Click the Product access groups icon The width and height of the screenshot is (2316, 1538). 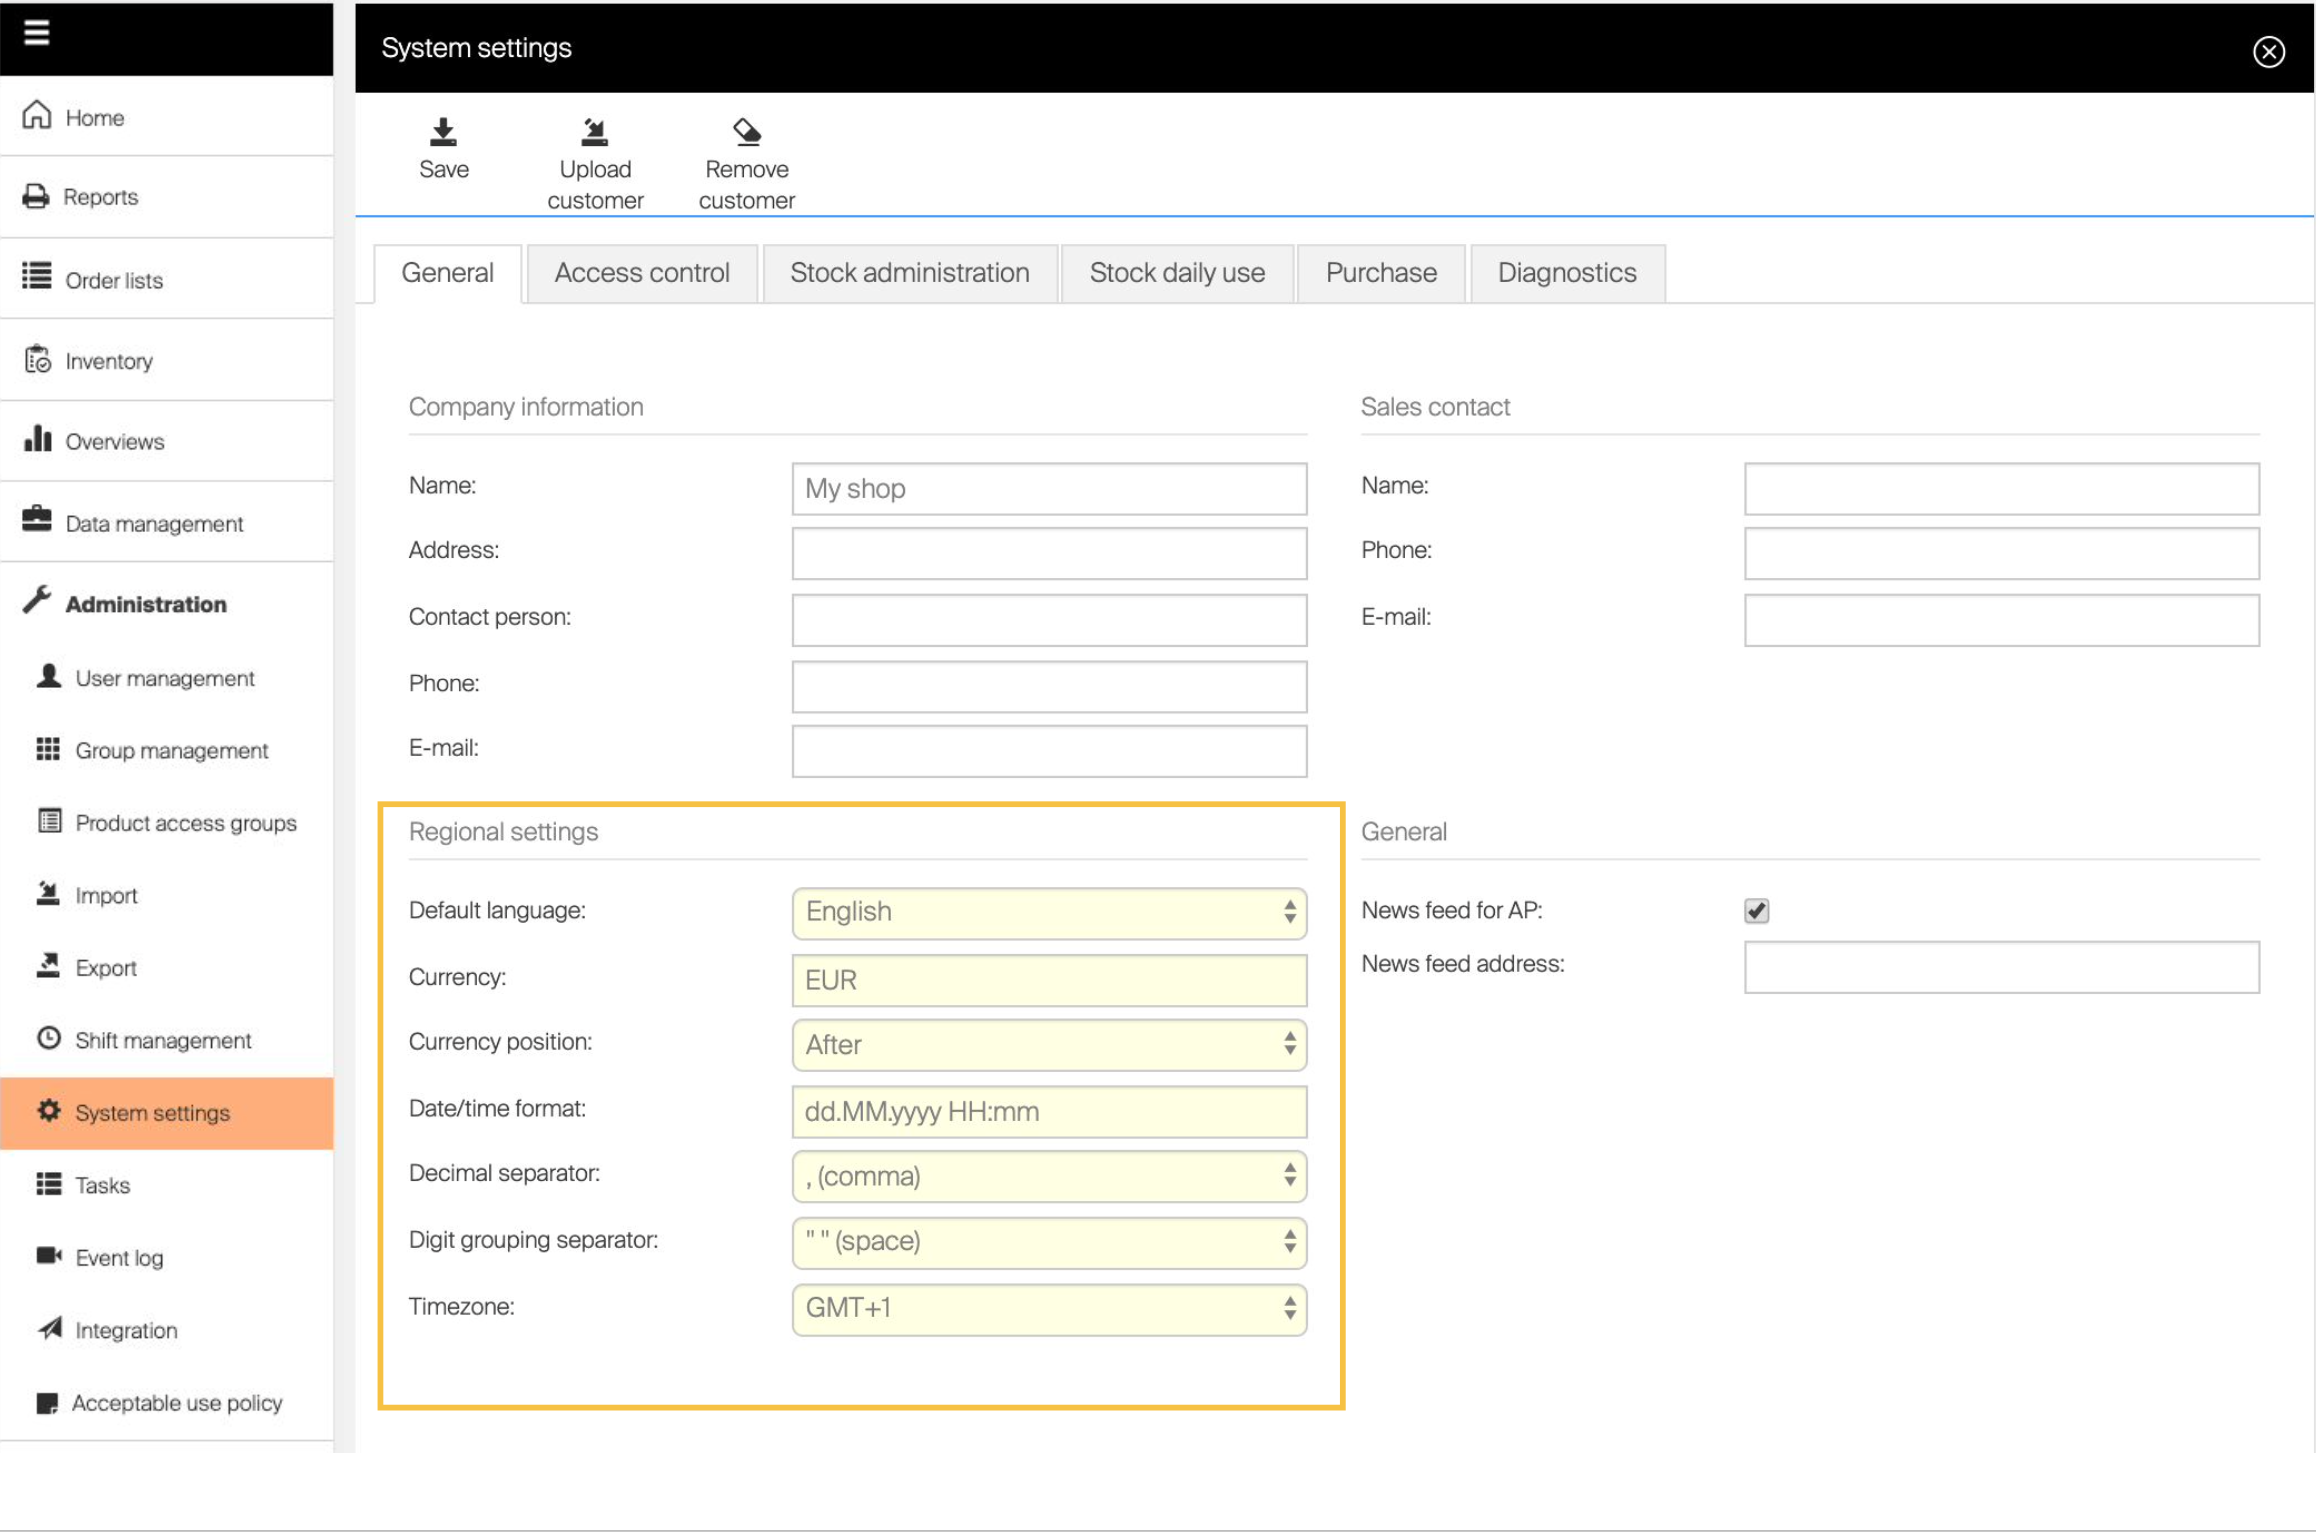pos(49,822)
